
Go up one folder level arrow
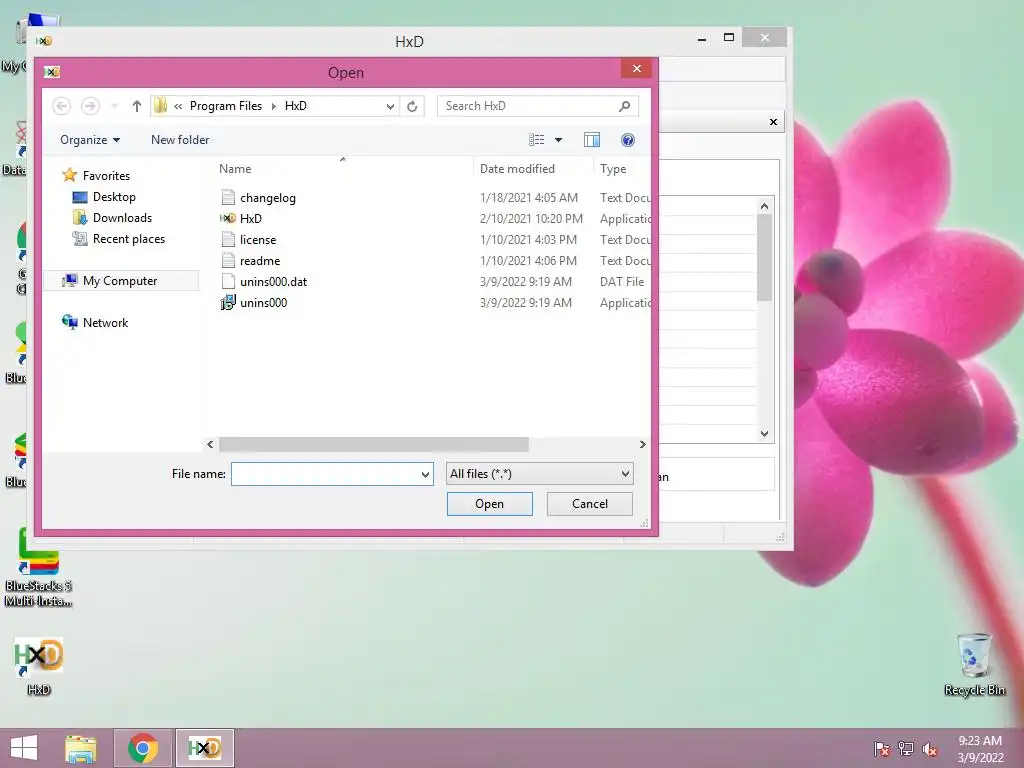[x=136, y=106]
